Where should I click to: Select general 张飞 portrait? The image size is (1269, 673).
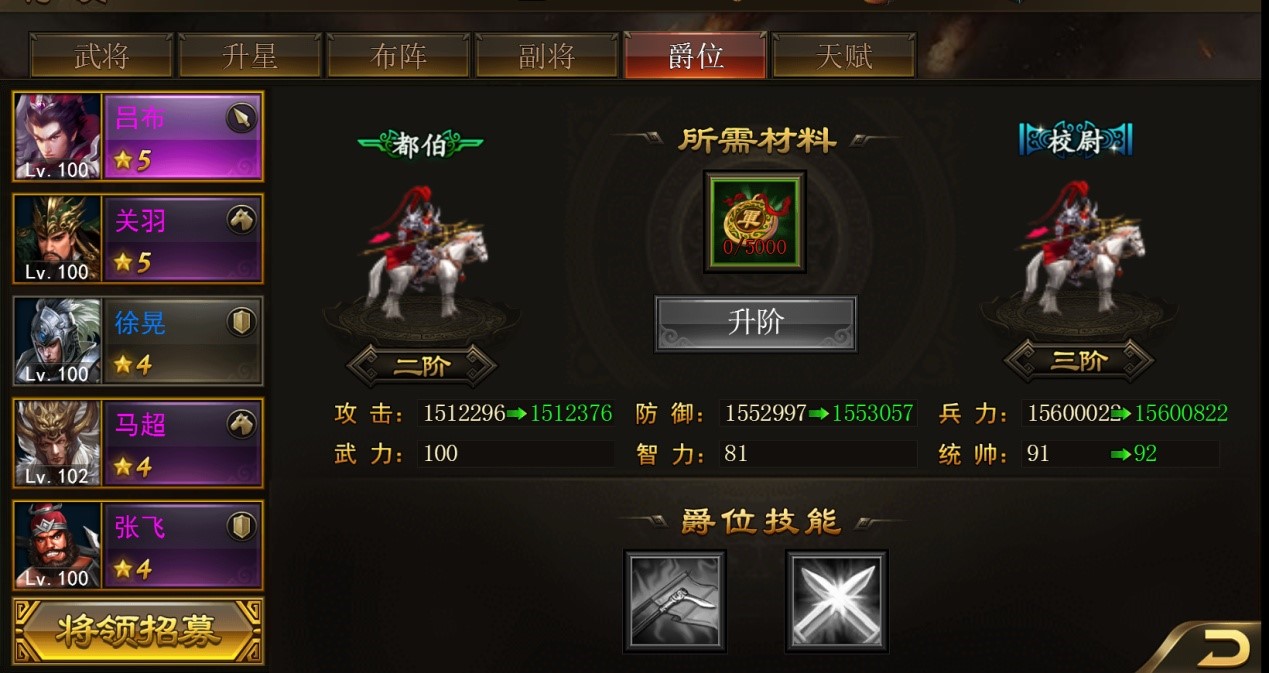[58, 544]
